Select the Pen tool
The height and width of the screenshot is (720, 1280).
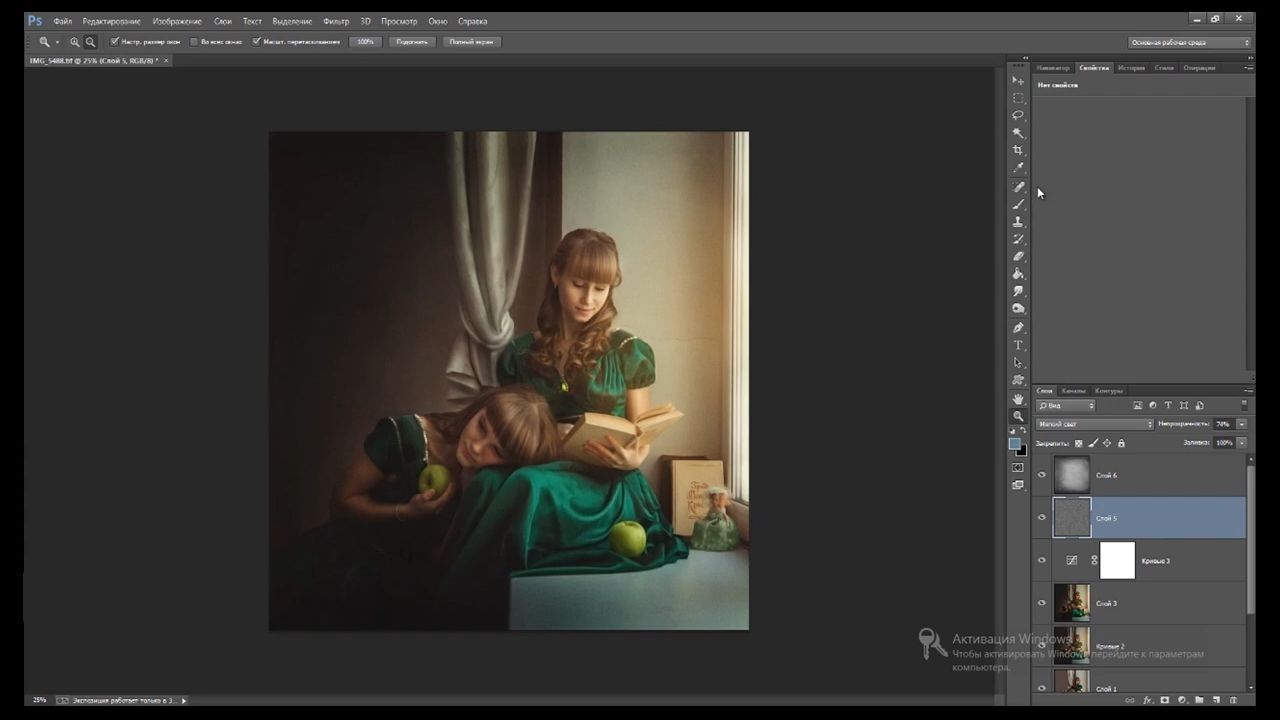(x=1018, y=328)
